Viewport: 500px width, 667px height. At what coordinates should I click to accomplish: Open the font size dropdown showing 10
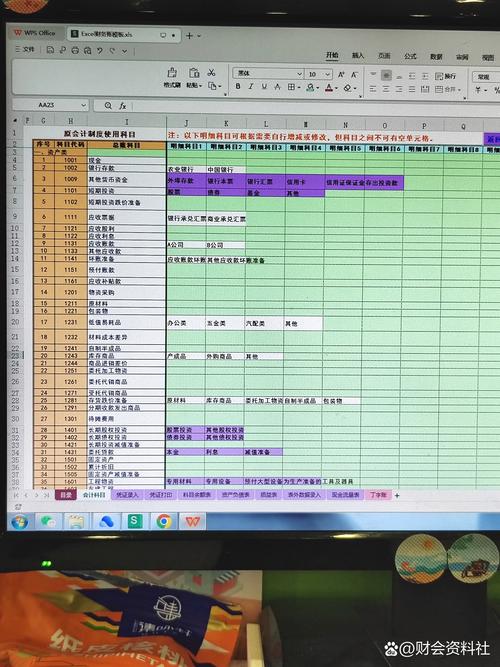pos(328,74)
